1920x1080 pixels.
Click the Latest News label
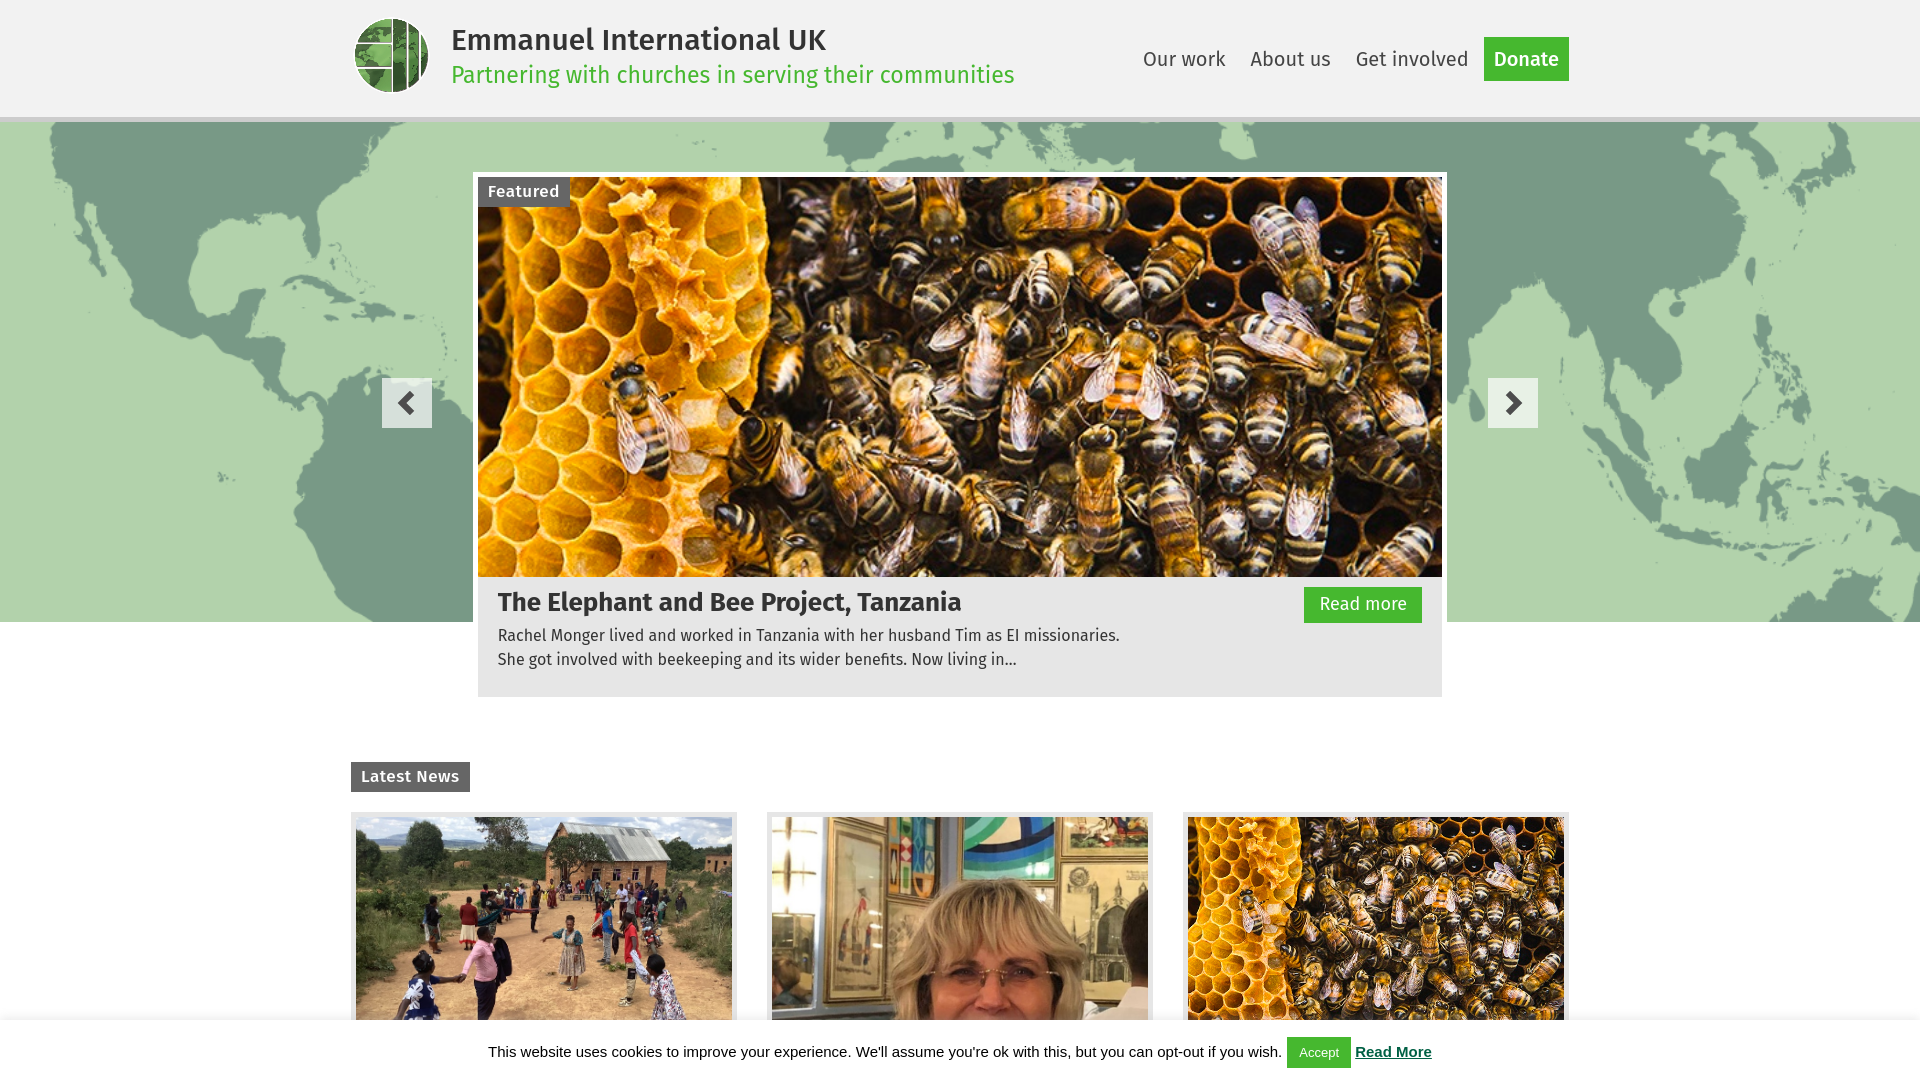410,777
